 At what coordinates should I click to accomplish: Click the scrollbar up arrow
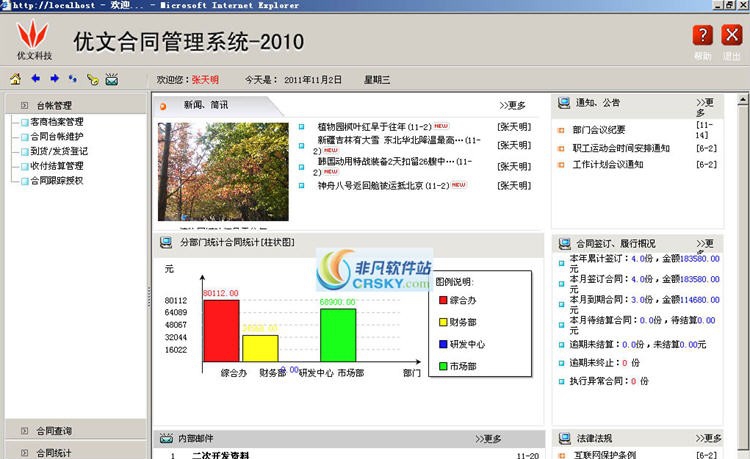tap(743, 100)
